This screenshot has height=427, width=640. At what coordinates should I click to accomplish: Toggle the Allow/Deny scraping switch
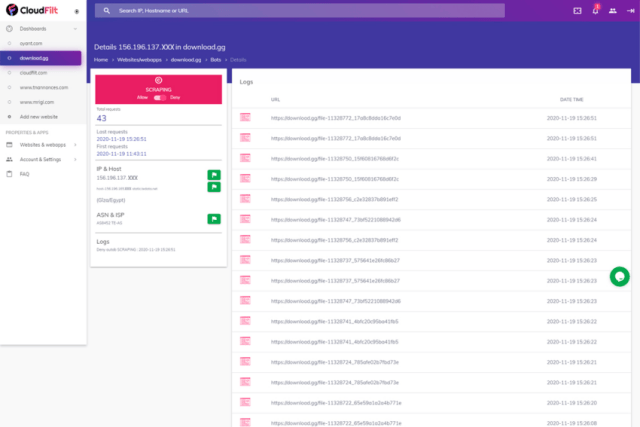click(157, 98)
